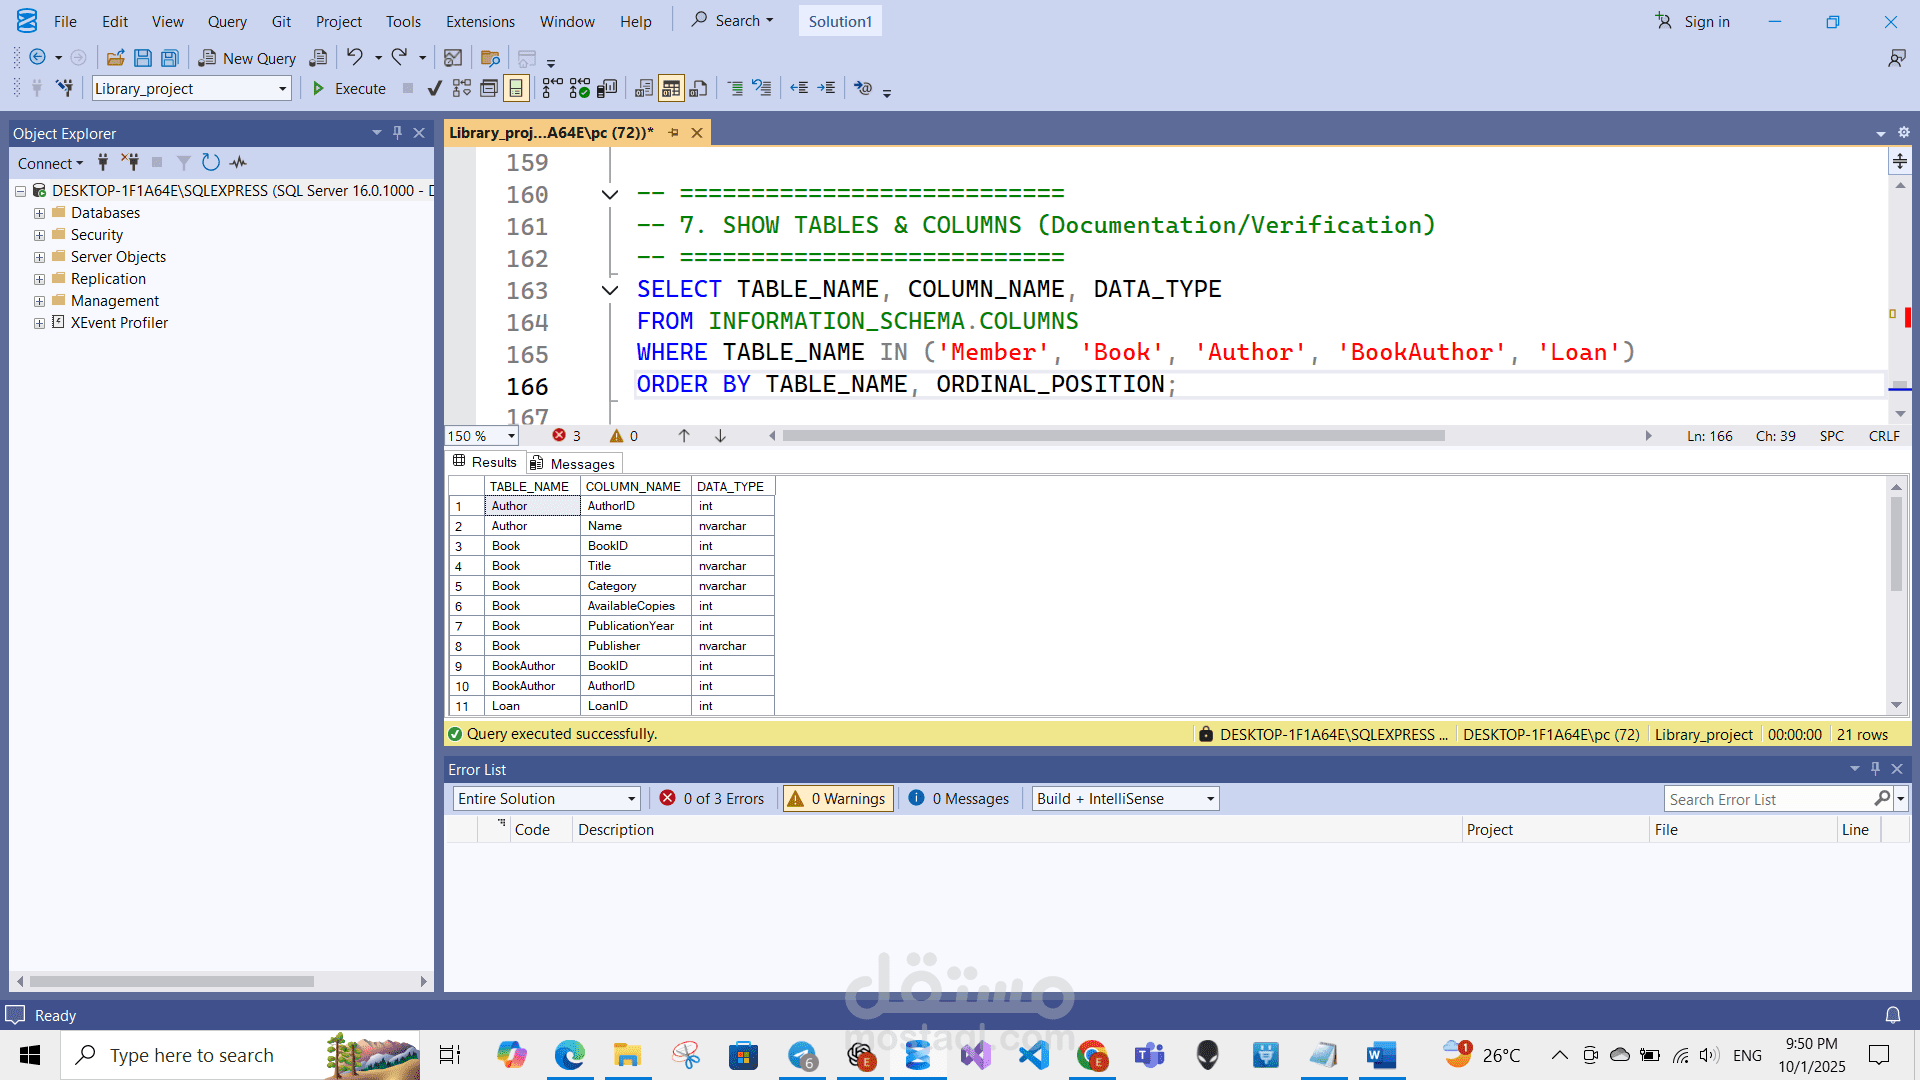Expand the Security node
Screen dimensions: 1920x1080
click(x=39, y=235)
